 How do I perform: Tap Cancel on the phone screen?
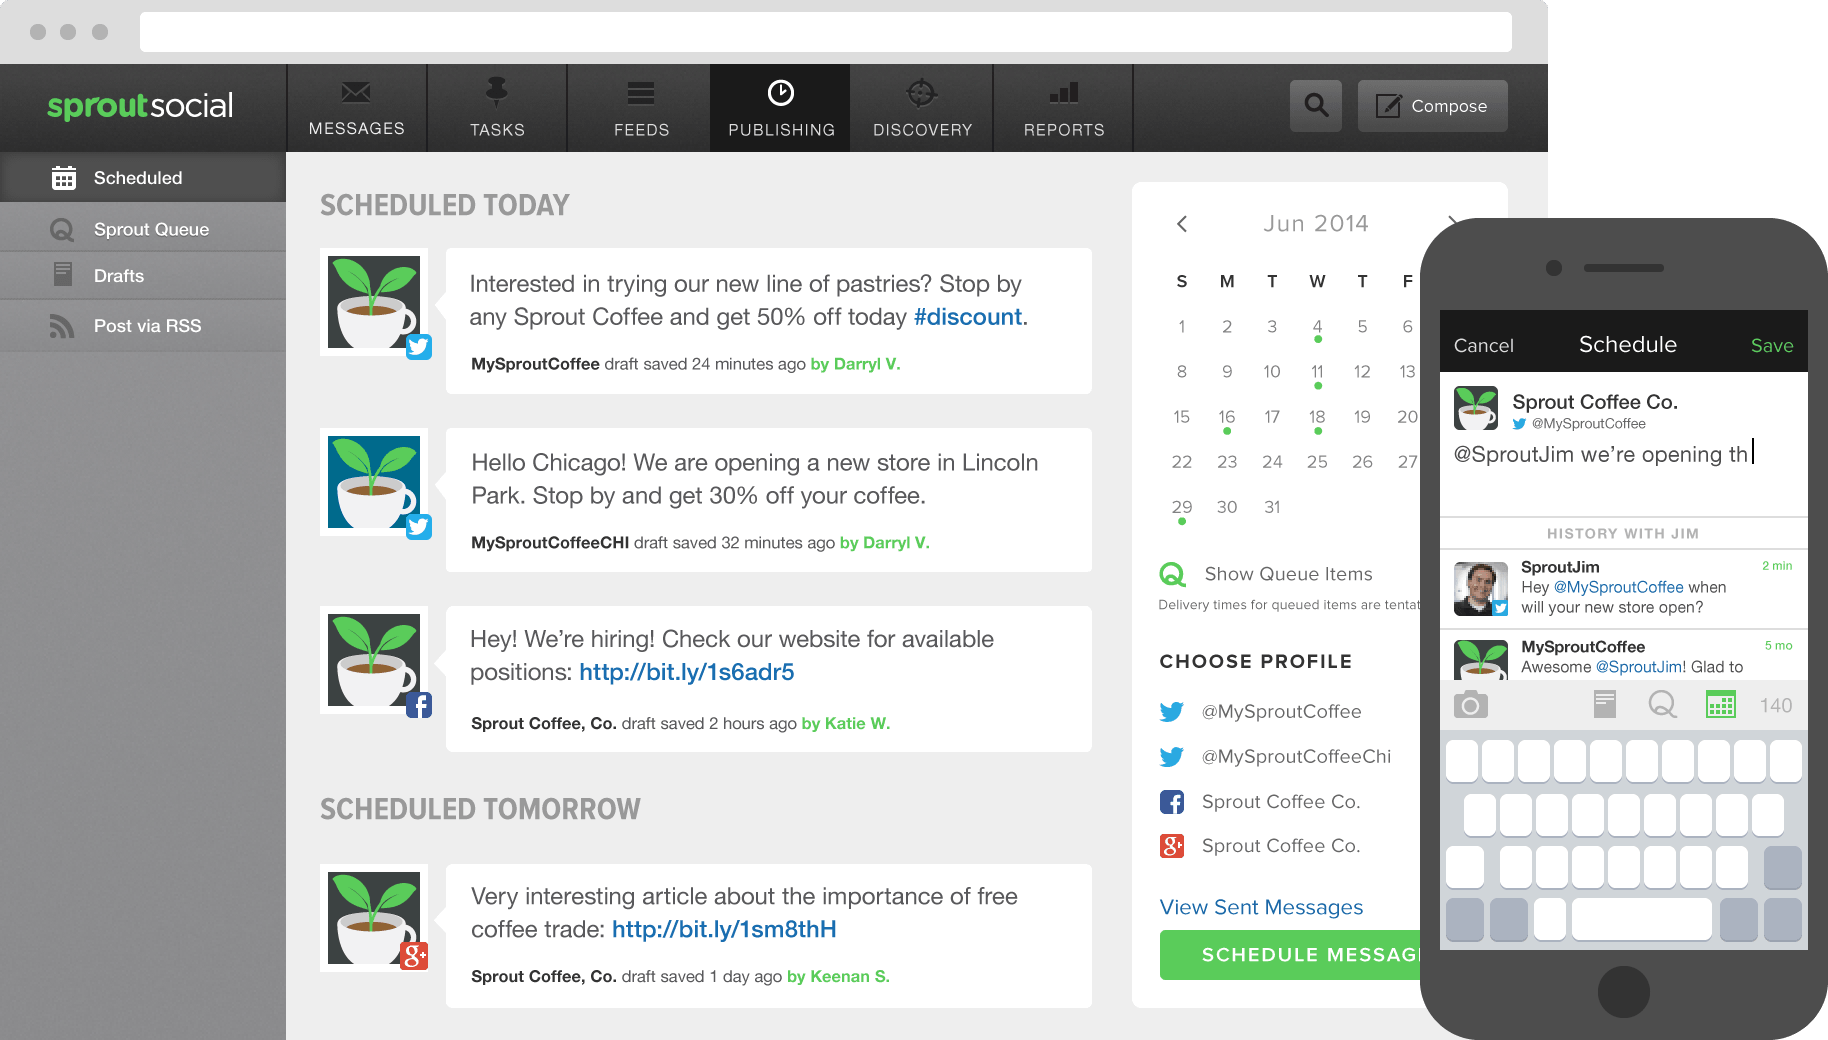[x=1483, y=345]
